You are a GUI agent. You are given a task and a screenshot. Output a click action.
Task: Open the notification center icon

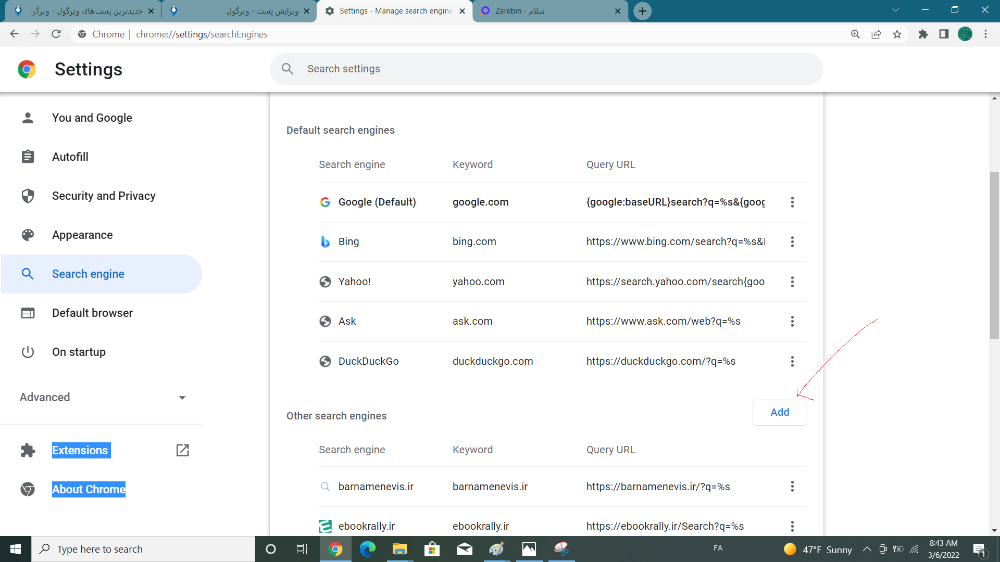tap(980, 549)
